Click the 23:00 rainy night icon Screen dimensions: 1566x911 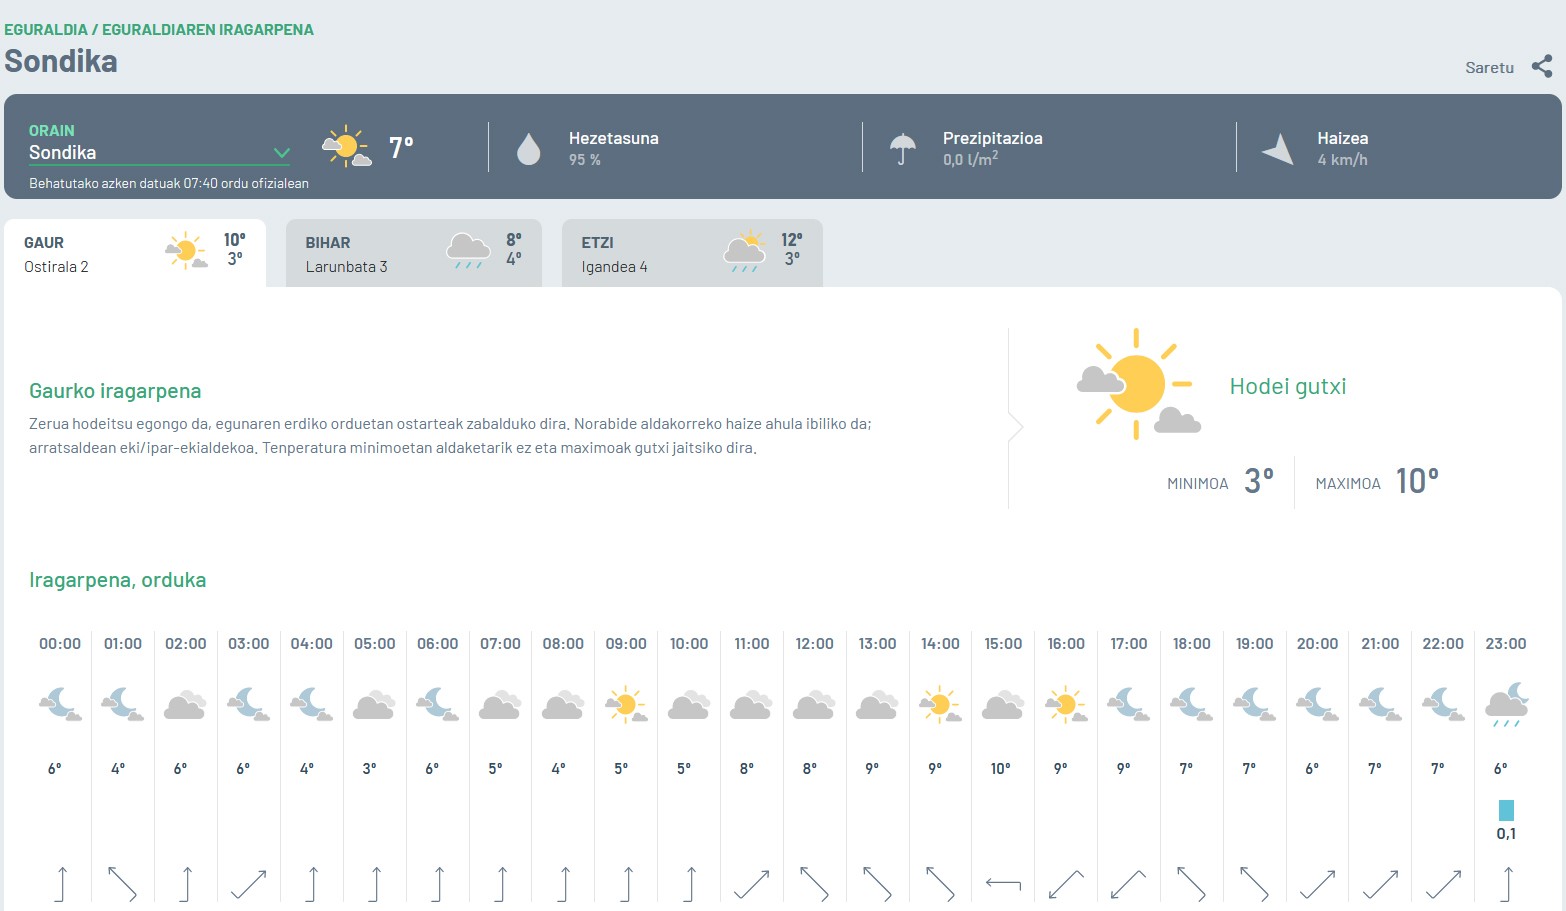point(1506,705)
